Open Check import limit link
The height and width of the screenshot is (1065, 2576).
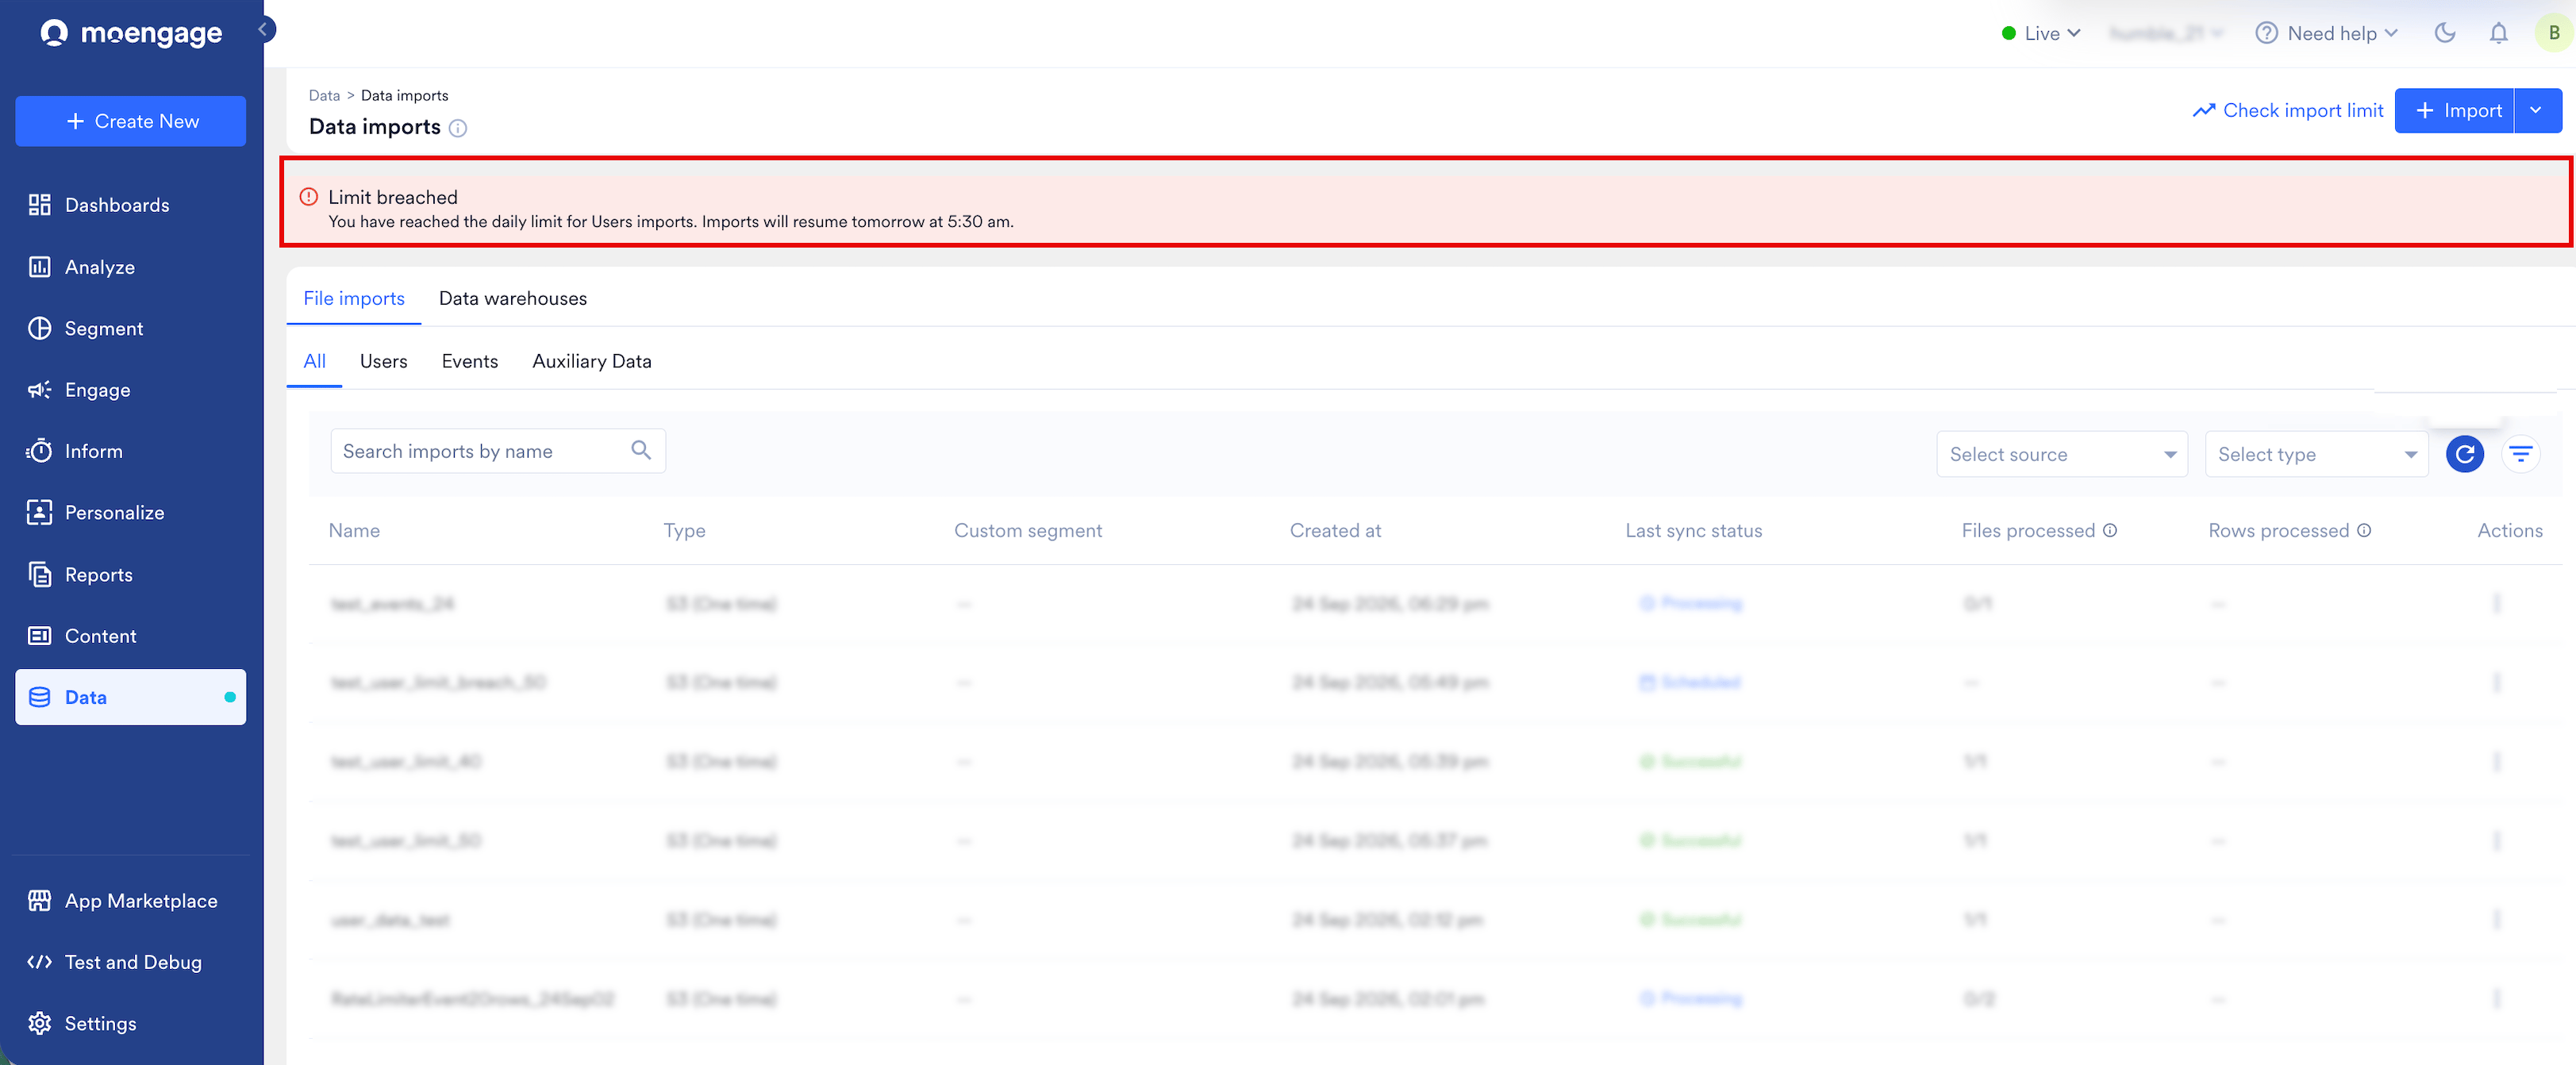click(x=2288, y=110)
